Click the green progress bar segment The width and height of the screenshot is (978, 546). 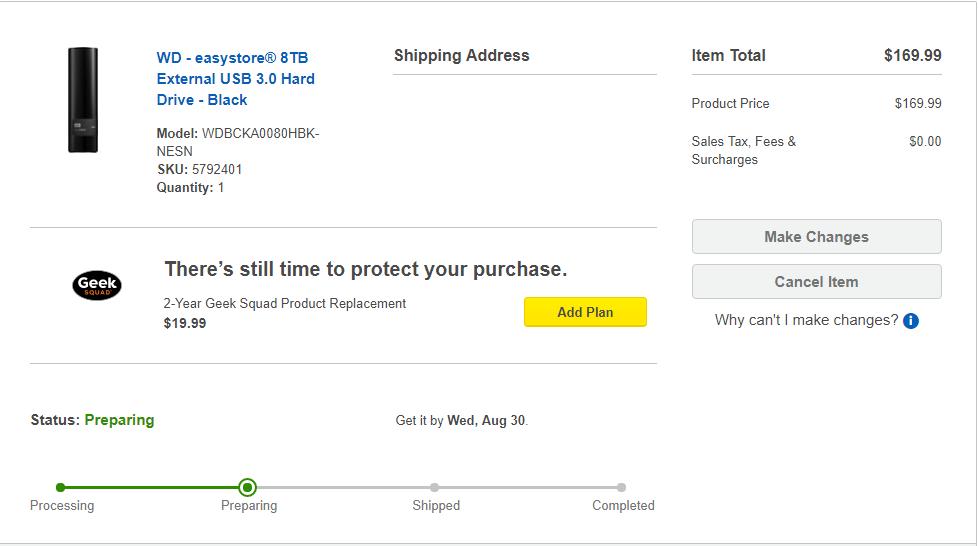pos(150,487)
